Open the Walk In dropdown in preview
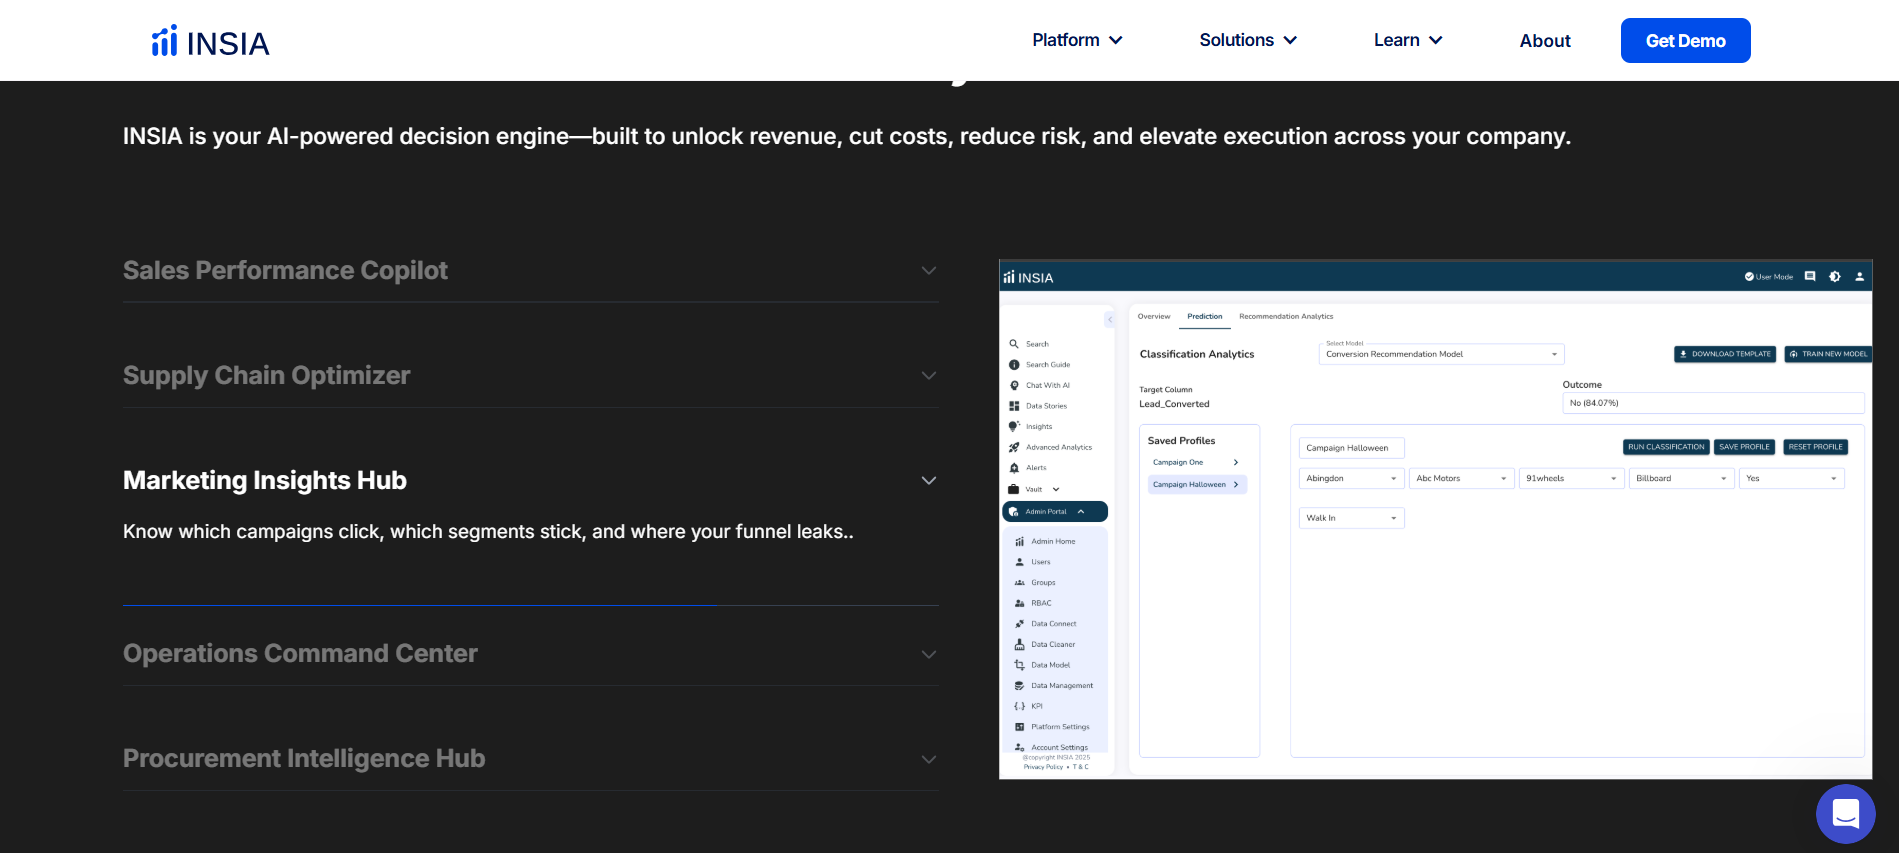Screen dimensions: 1899x853 click(x=1351, y=518)
